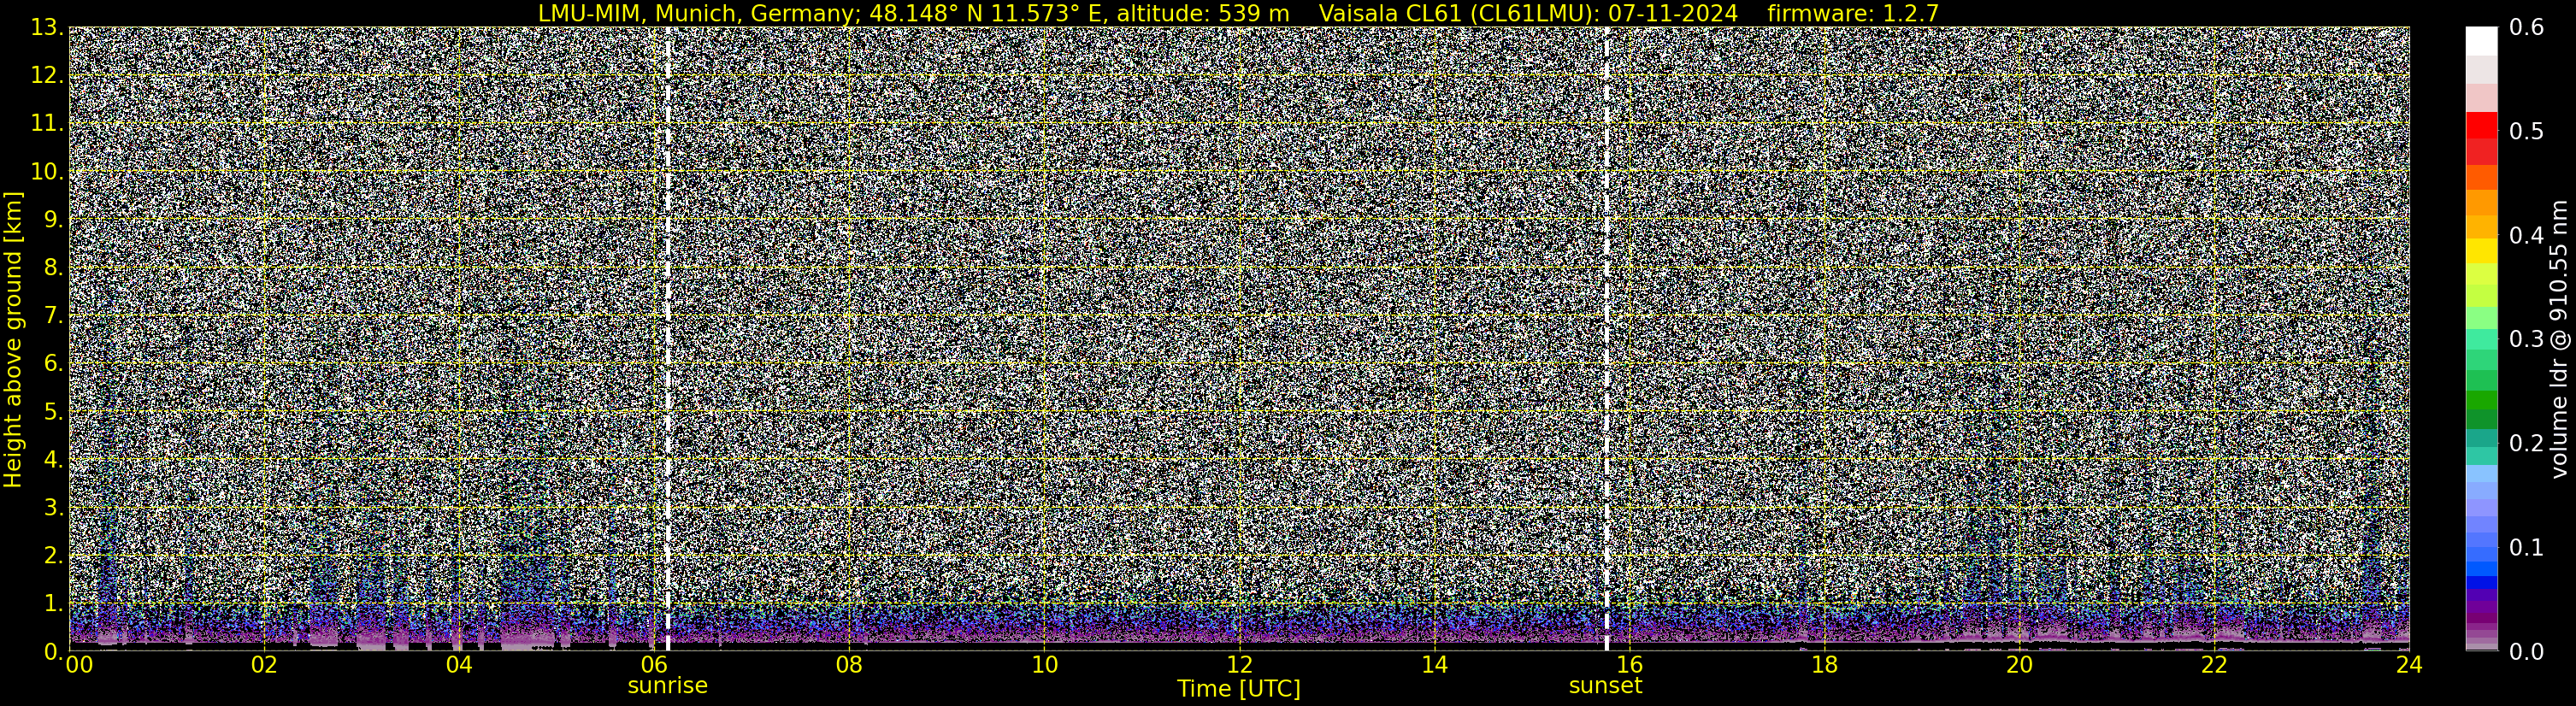Click the time axis tick label 00
Screen dimensions: 2576x706
click(x=78, y=665)
